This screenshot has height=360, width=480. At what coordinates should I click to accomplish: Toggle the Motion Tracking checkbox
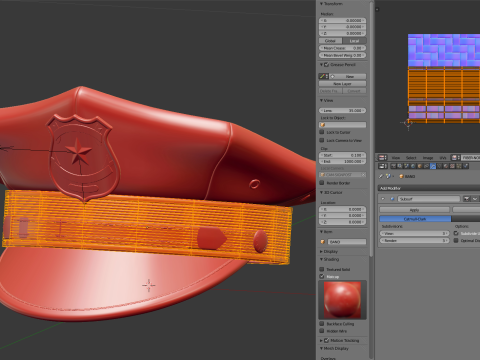click(x=327, y=340)
